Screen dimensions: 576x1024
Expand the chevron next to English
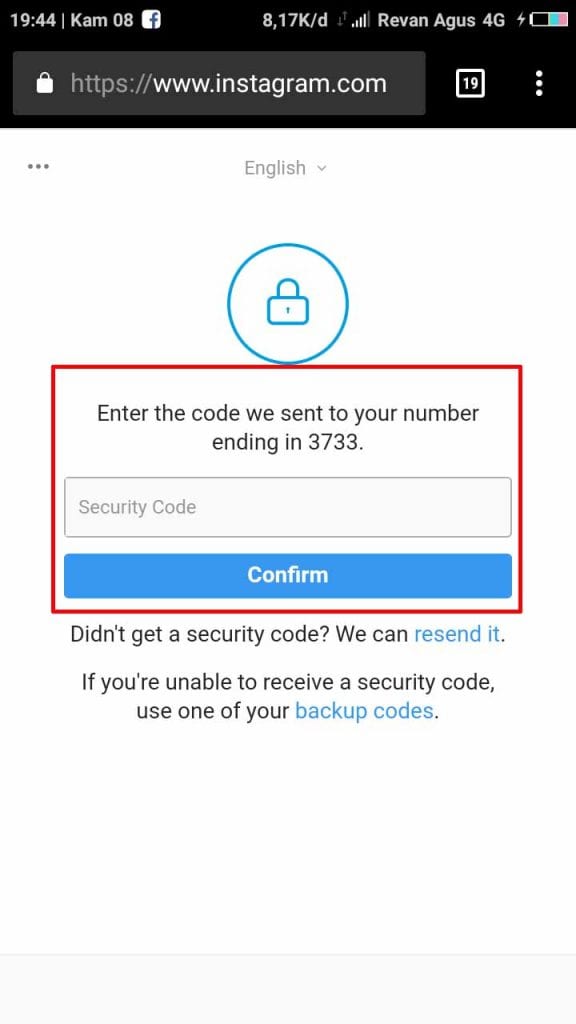point(321,168)
